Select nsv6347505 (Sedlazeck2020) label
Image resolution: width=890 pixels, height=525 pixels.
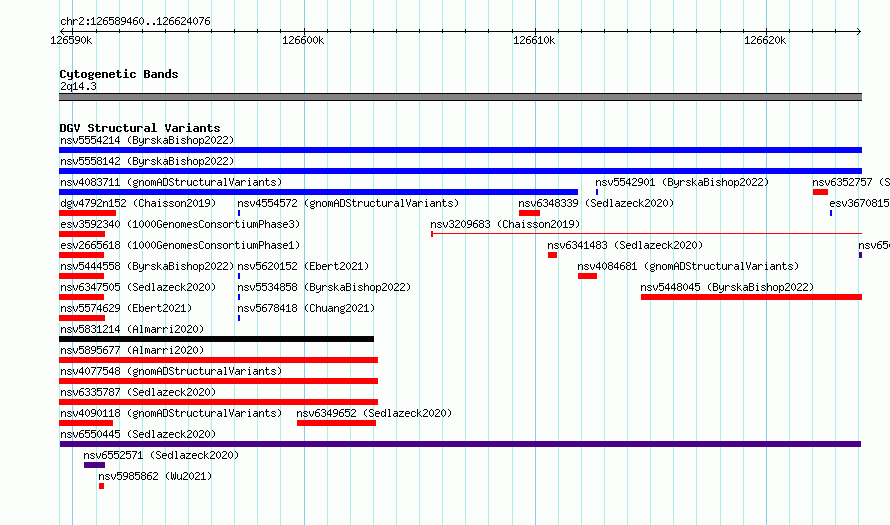tap(138, 287)
